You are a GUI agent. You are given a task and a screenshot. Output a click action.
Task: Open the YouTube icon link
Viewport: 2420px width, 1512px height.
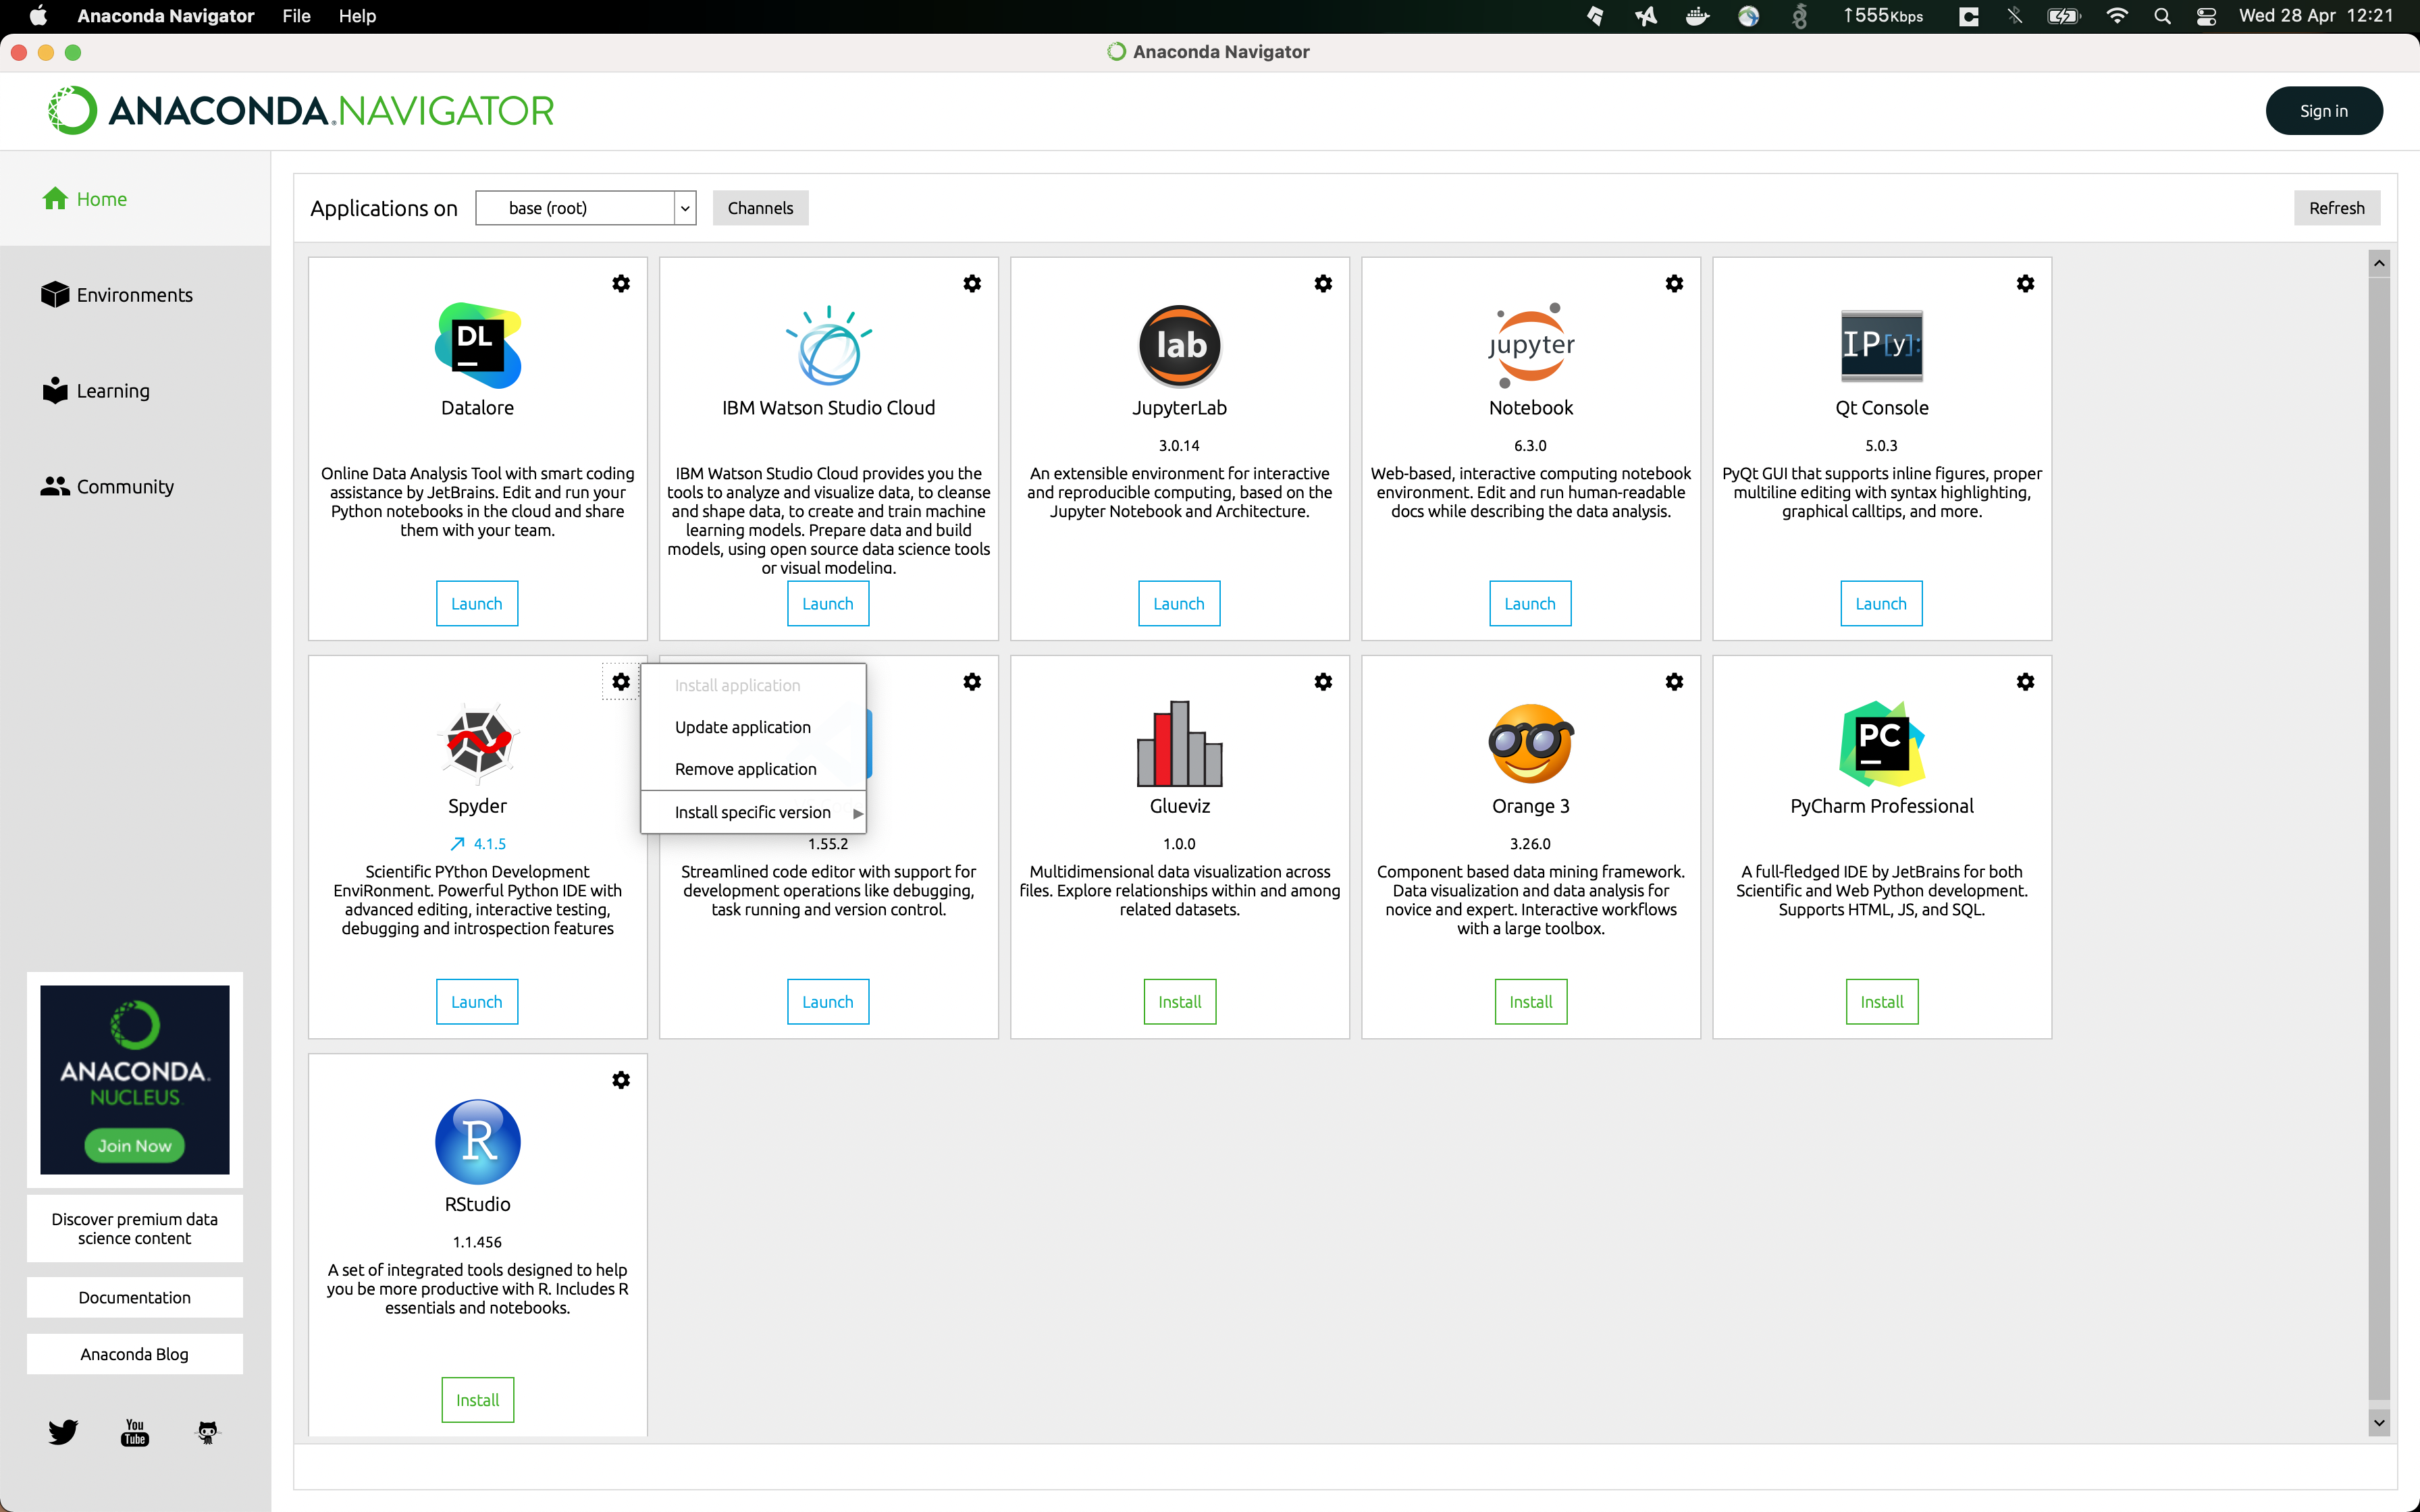(x=135, y=1432)
